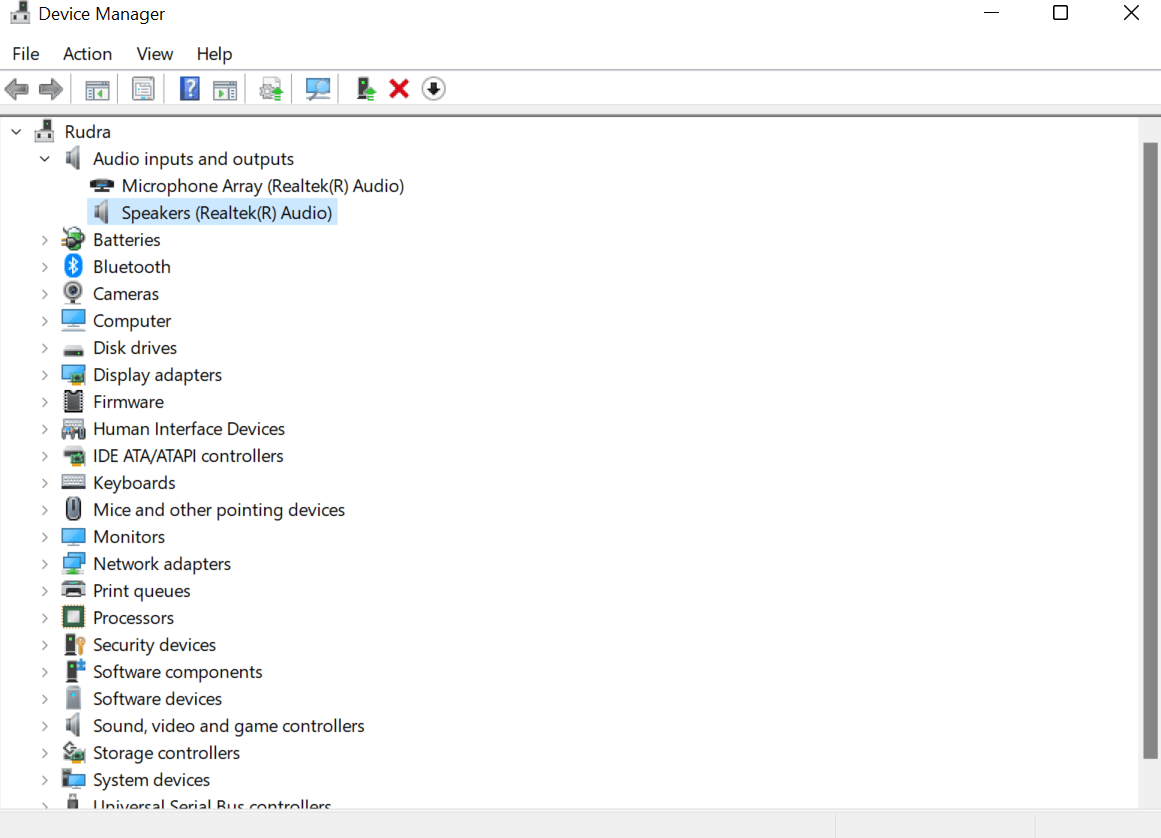Open the File menu
This screenshot has height=838, width=1161.
[25, 54]
